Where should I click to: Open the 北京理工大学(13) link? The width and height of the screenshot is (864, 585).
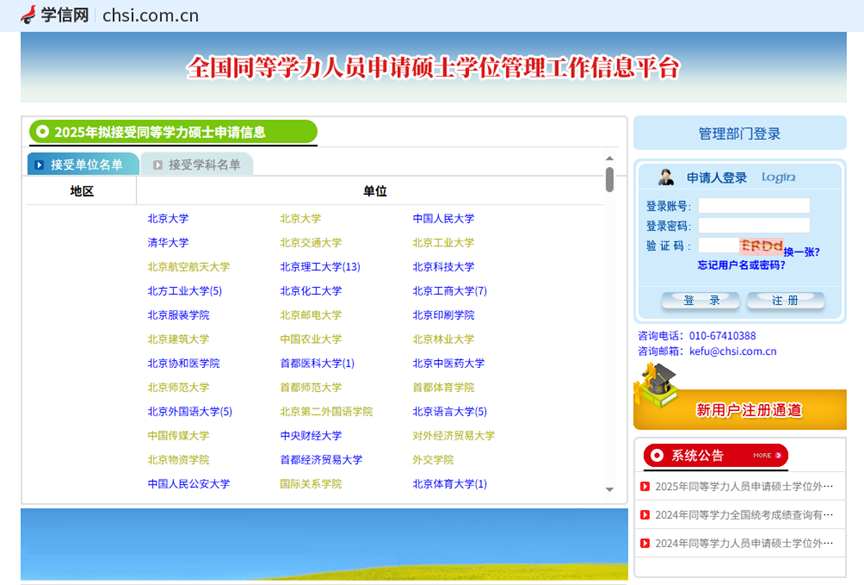click(320, 267)
